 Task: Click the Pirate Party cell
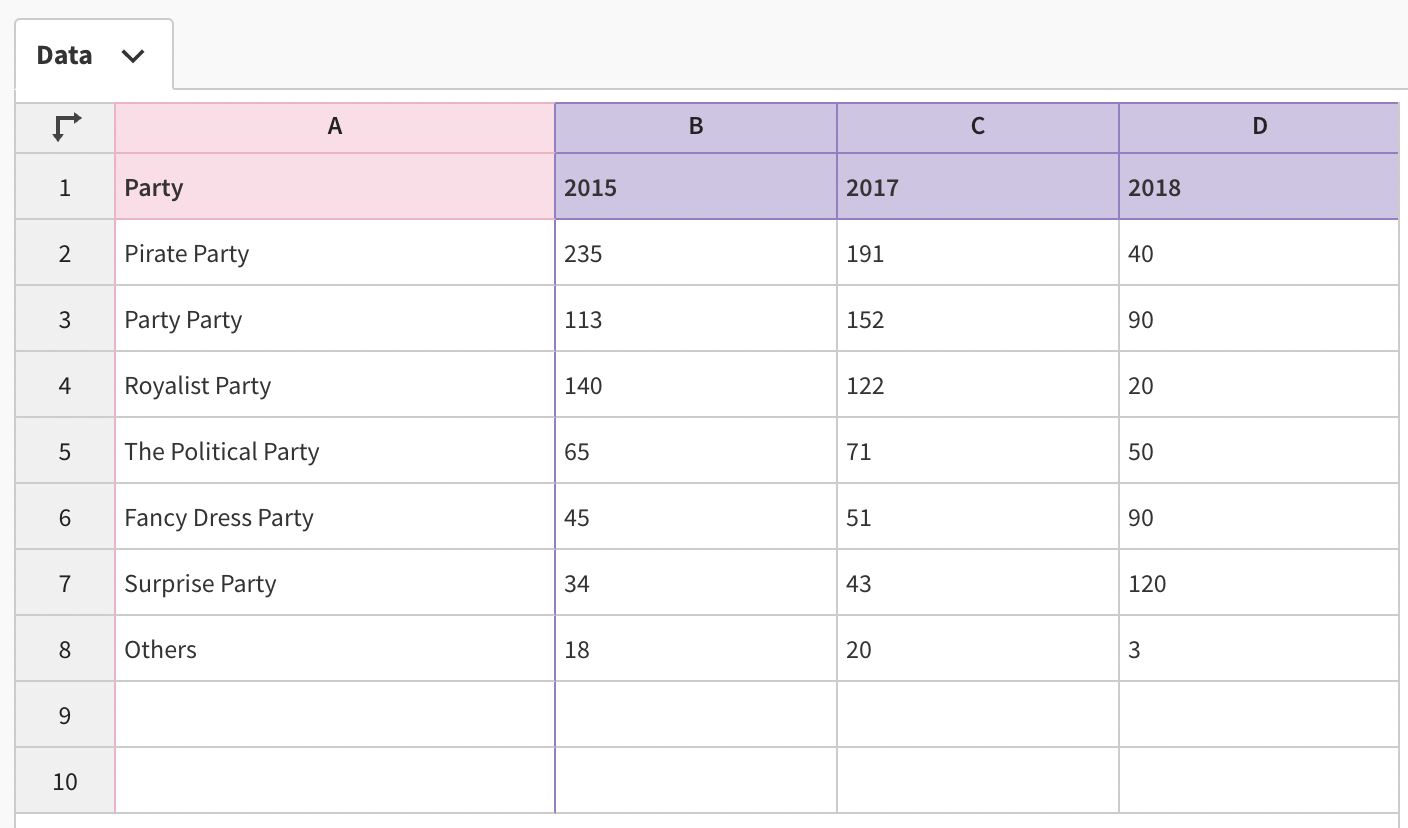coord(335,253)
